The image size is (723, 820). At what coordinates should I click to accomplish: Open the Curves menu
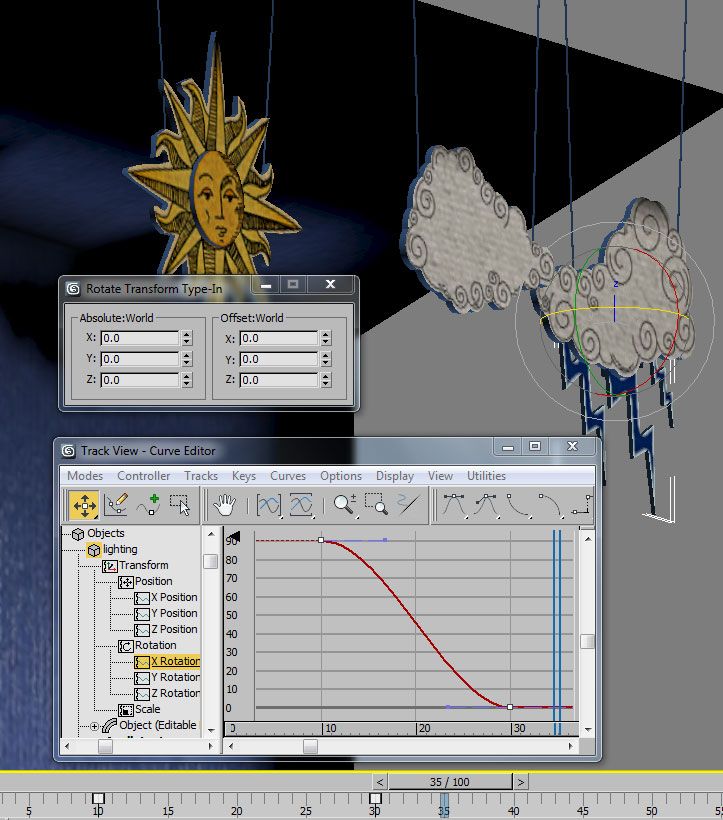(x=288, y=476)
